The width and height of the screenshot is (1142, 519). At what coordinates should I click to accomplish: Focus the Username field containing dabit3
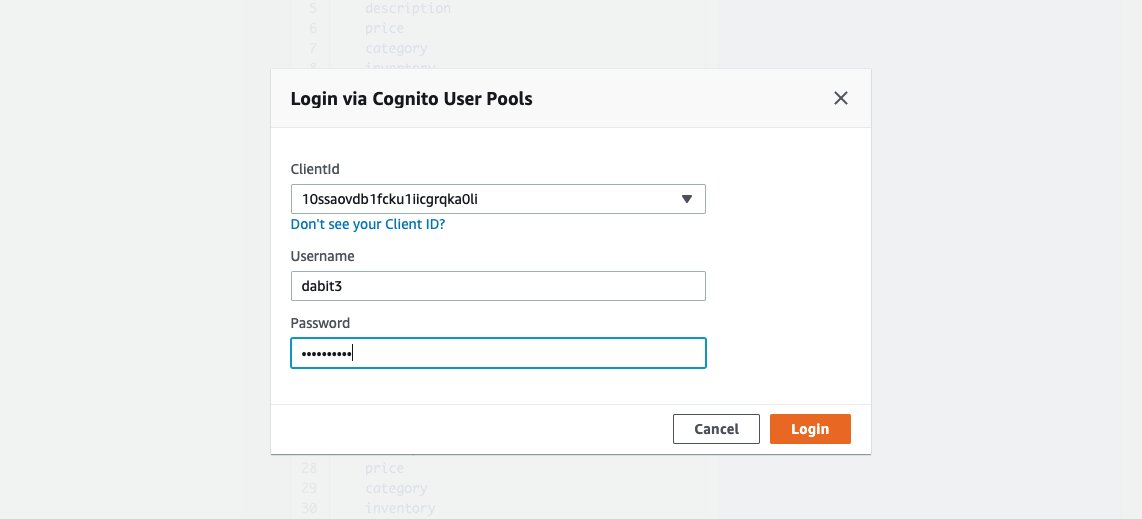(498, 286)
